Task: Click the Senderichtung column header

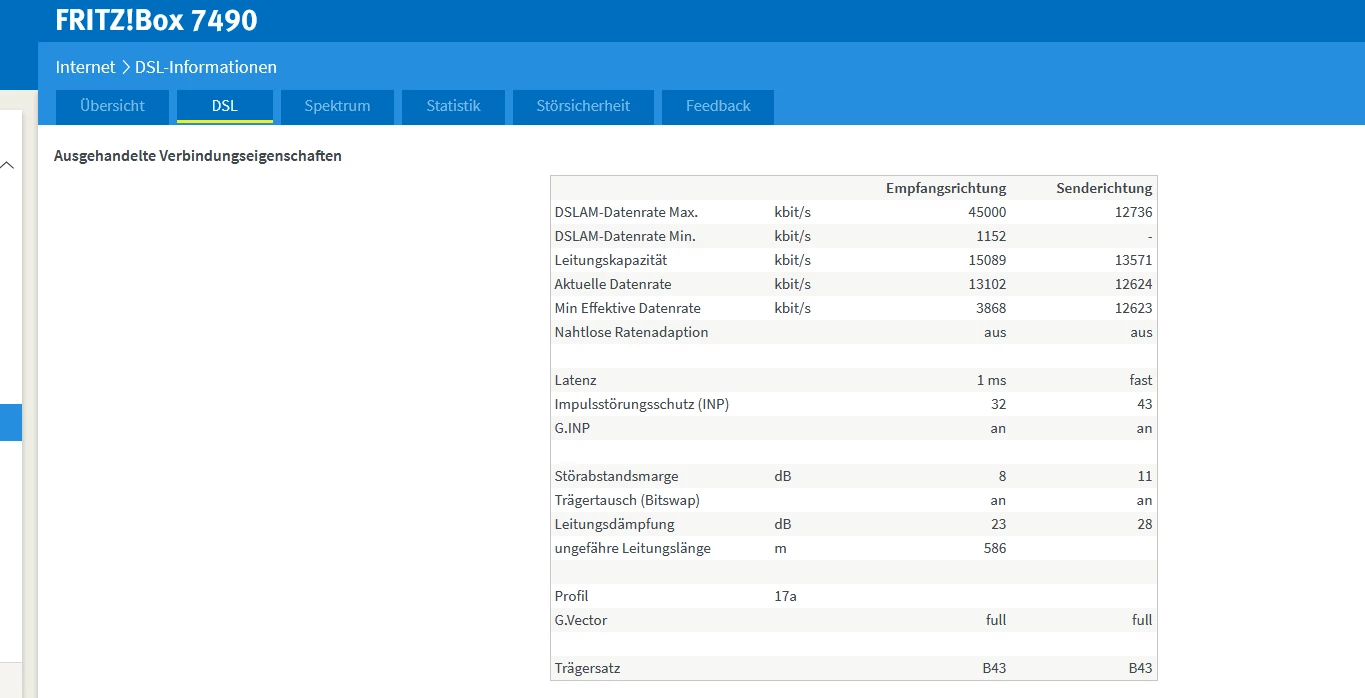Action: (x=1104, y=188)
